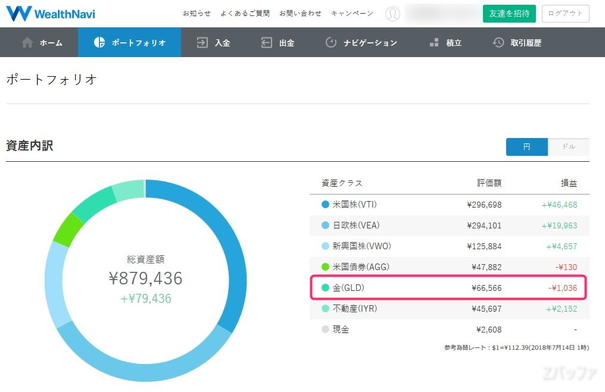
Task: Open the キャンペーン link
Action: [x=352, y=14]
